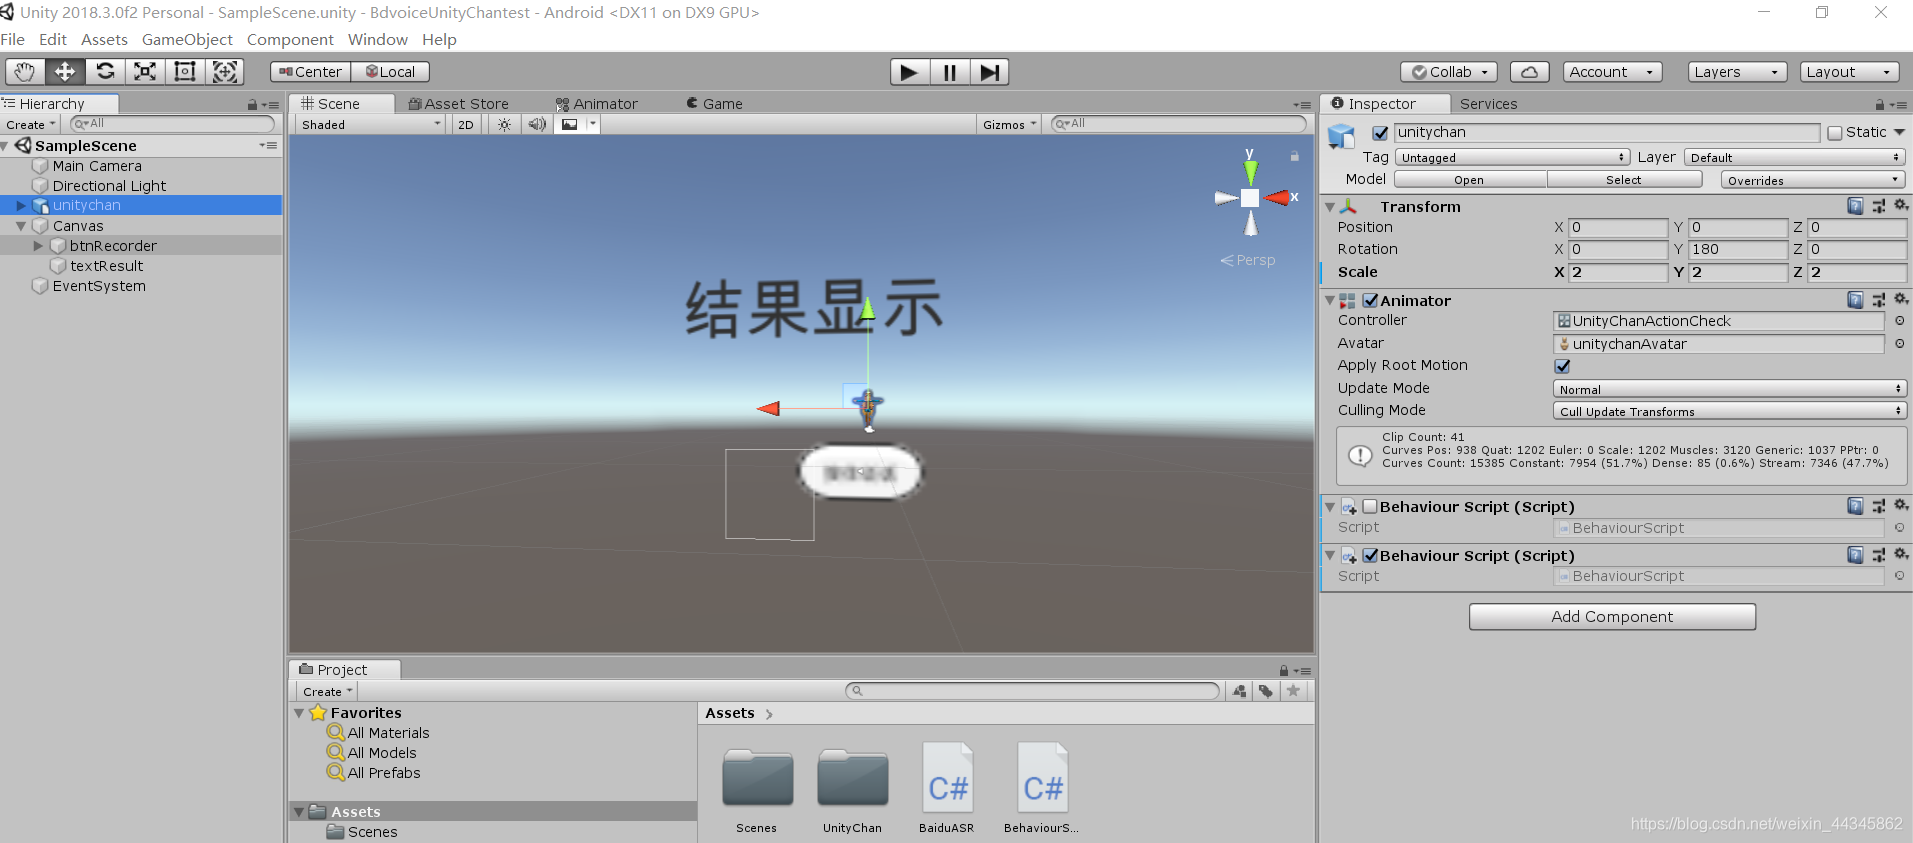Toggle pivot mode Center button
This screenshot has height=843, width=1913.
click(x=311, y=72)
